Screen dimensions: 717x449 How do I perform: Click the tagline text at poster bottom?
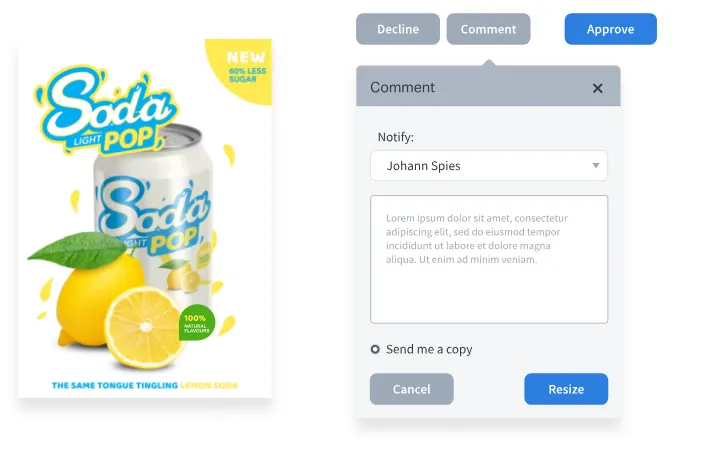coord(144,385)
